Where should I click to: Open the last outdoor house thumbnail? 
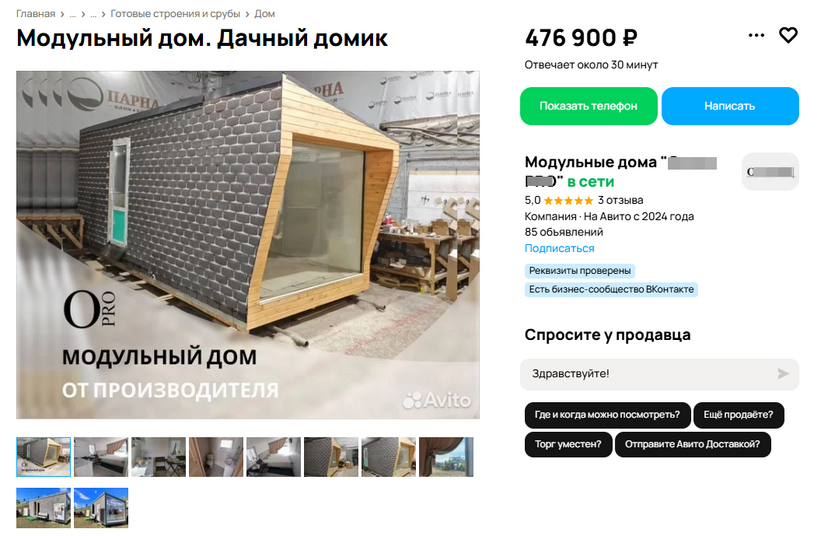tap(101, 508)
